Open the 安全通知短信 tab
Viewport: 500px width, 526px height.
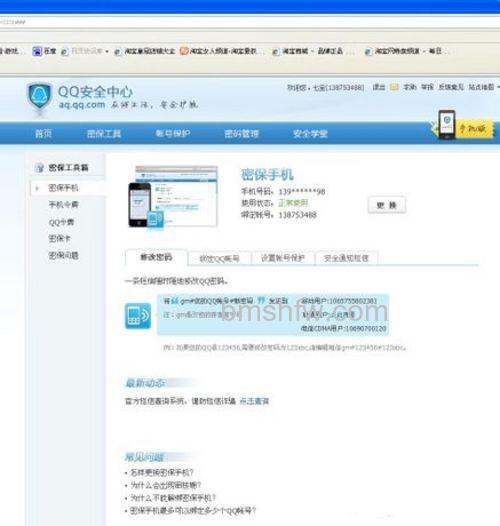pyautogui.click(x=346, y=258)
